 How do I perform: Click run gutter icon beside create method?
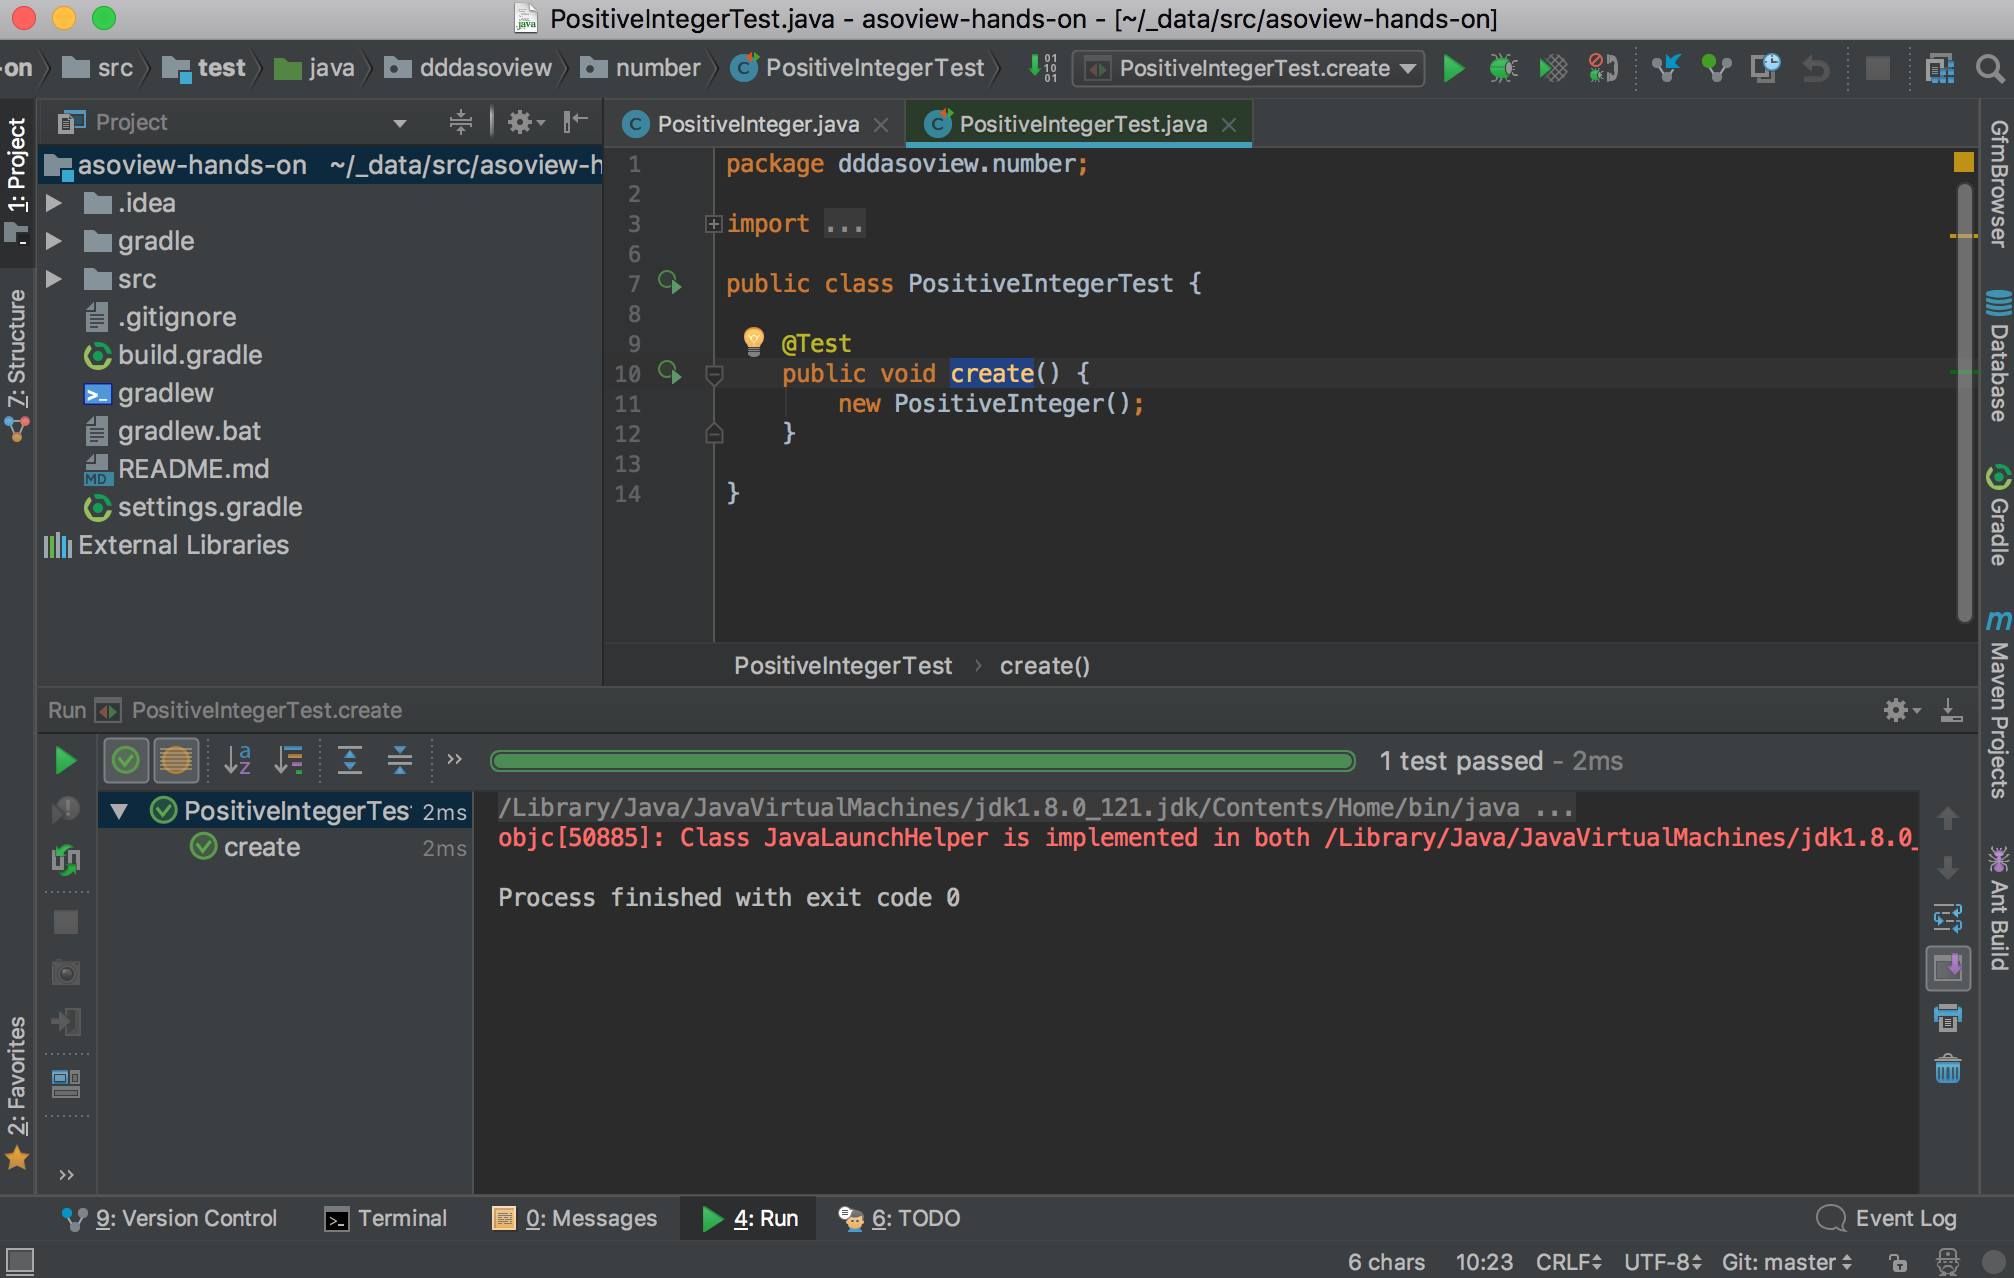[670, 373]
